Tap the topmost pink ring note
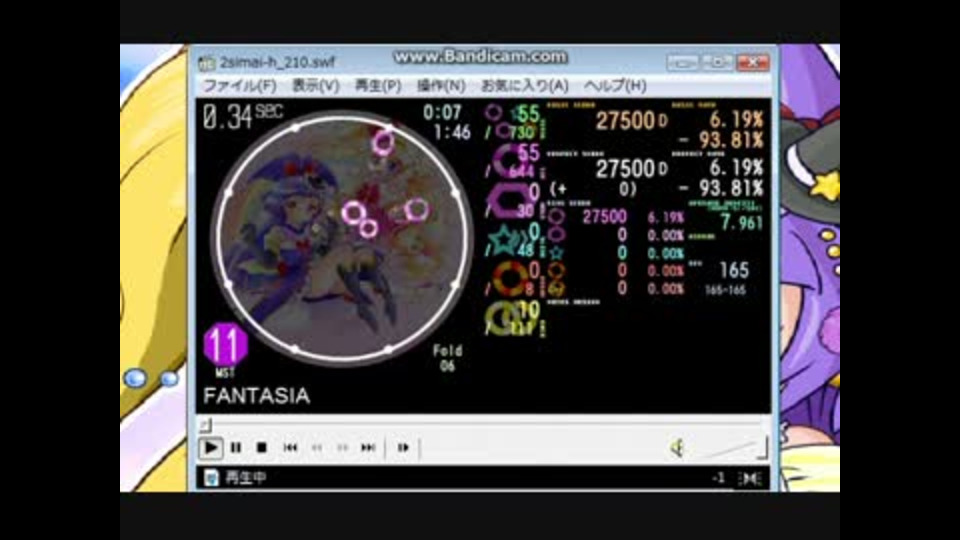960x540 pixels. click(384, 143)
